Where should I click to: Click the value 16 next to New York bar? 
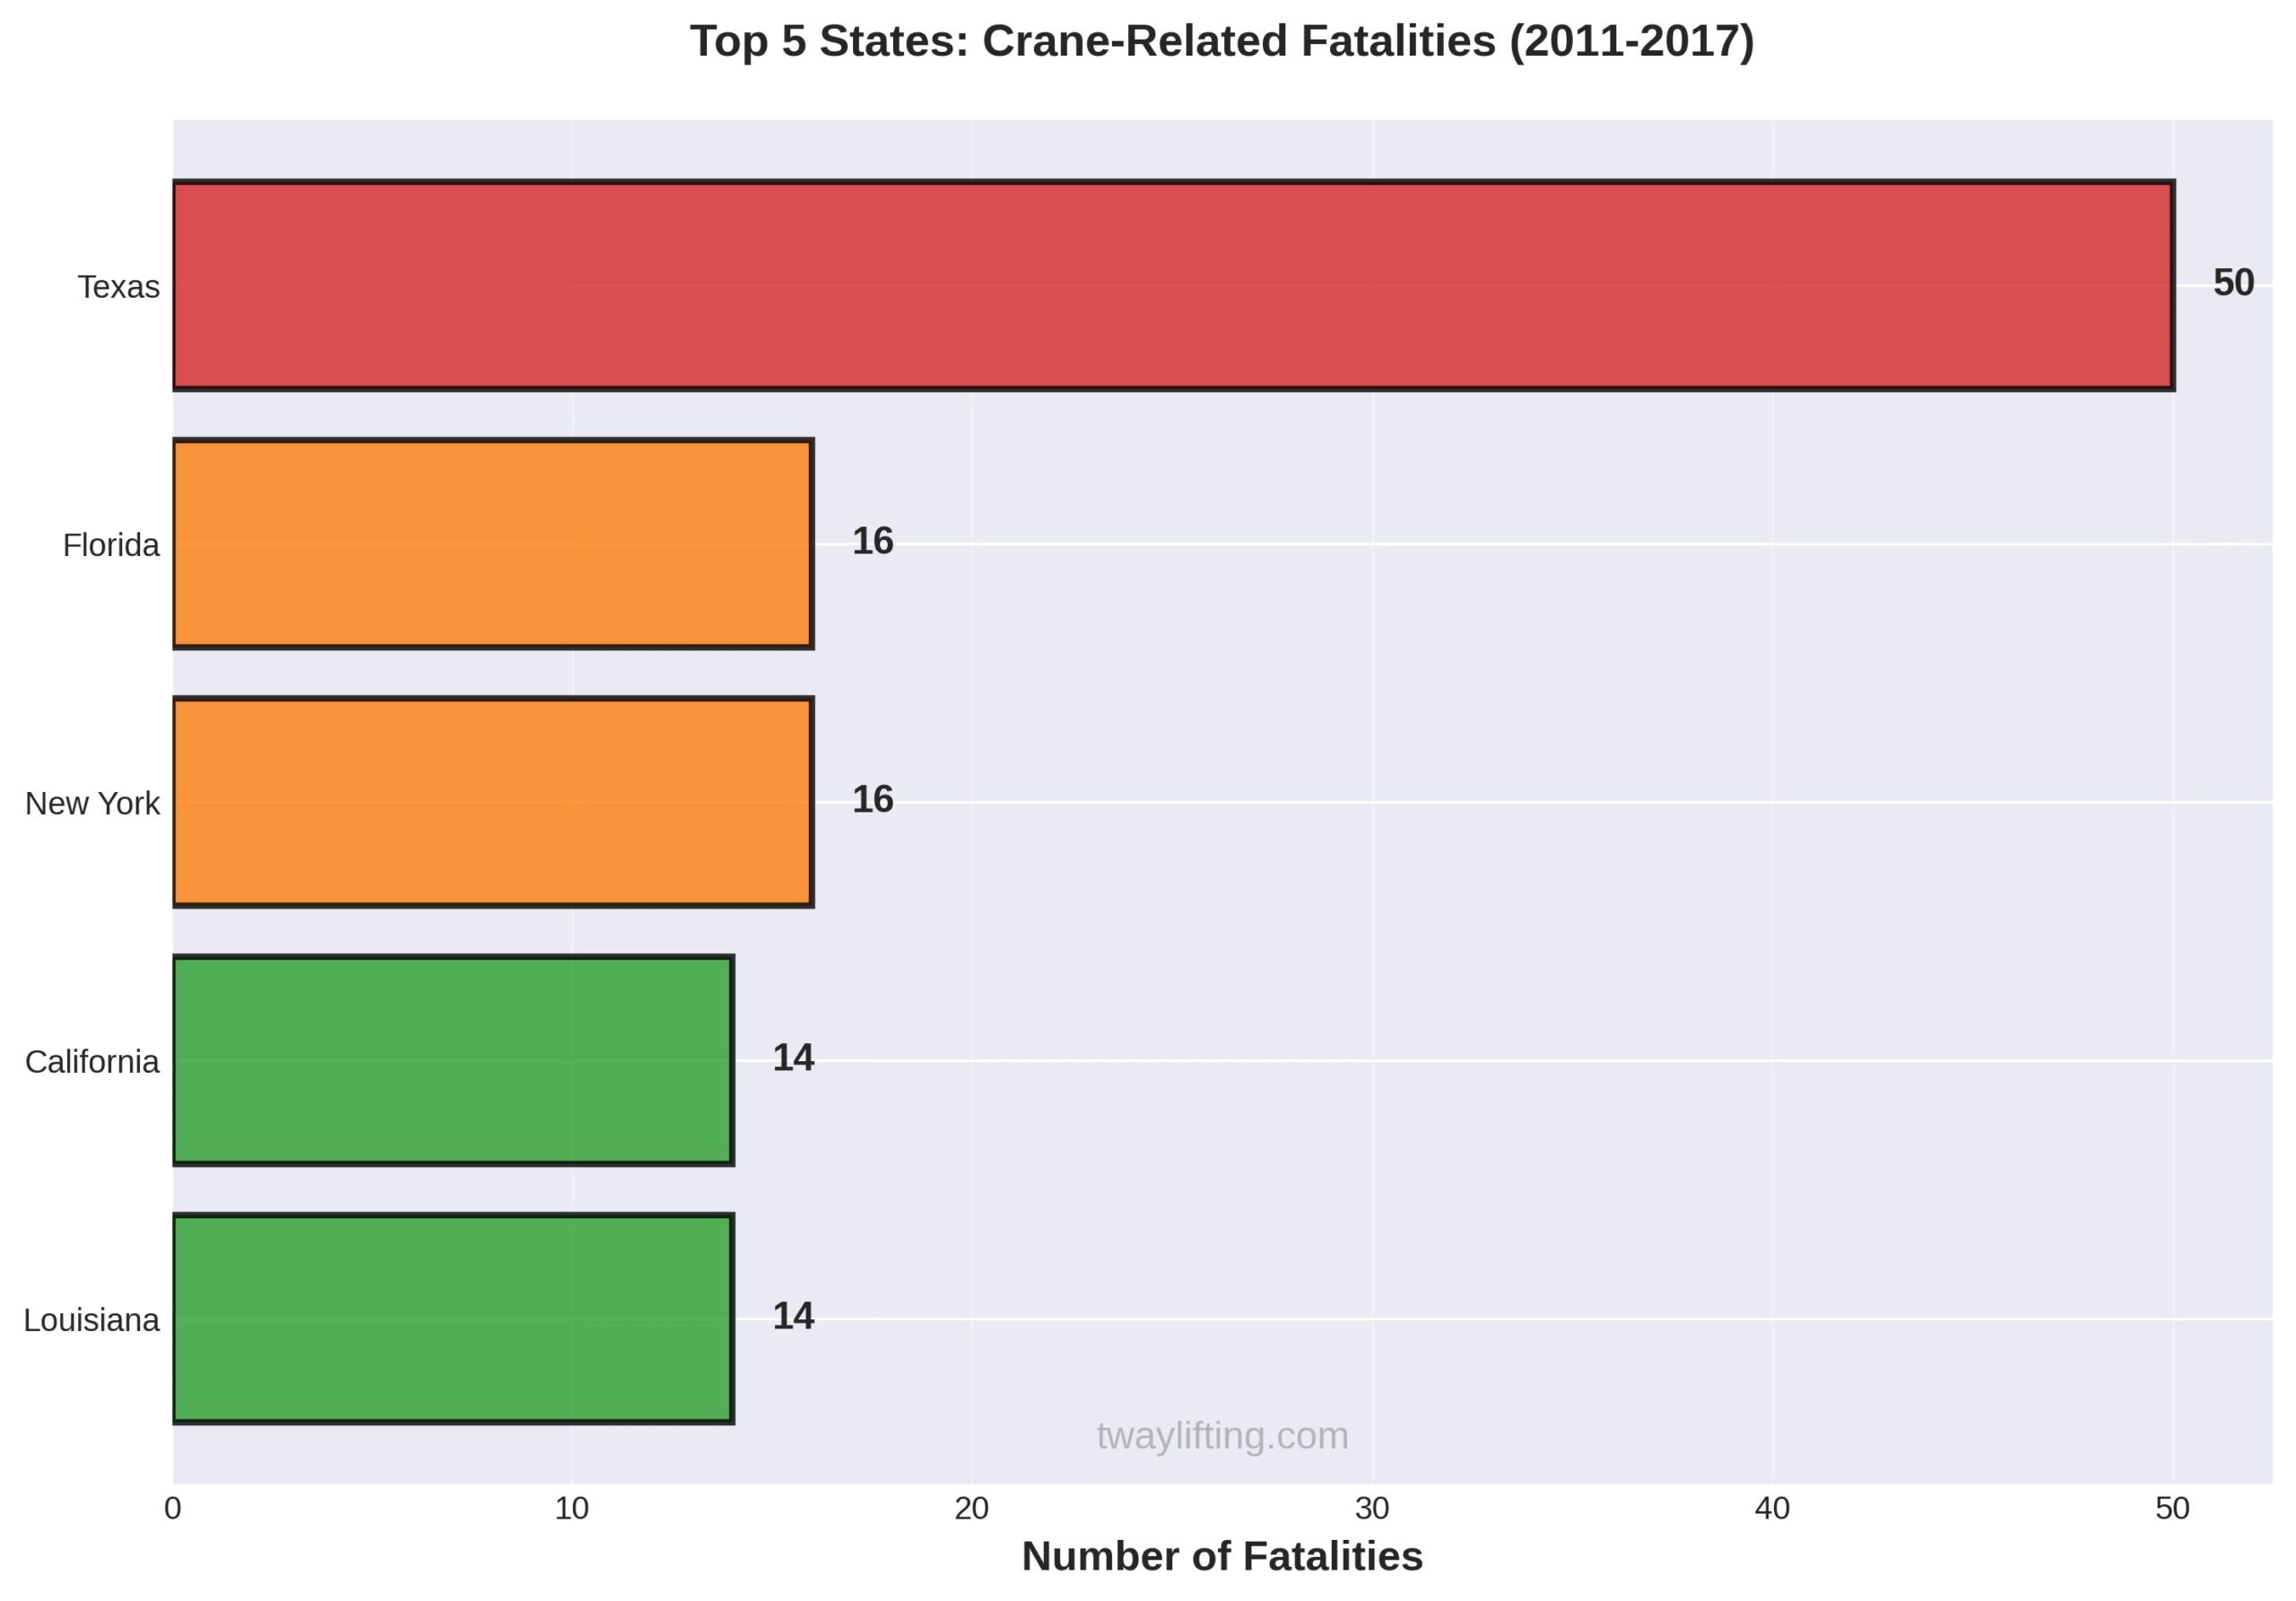point(872,799)
